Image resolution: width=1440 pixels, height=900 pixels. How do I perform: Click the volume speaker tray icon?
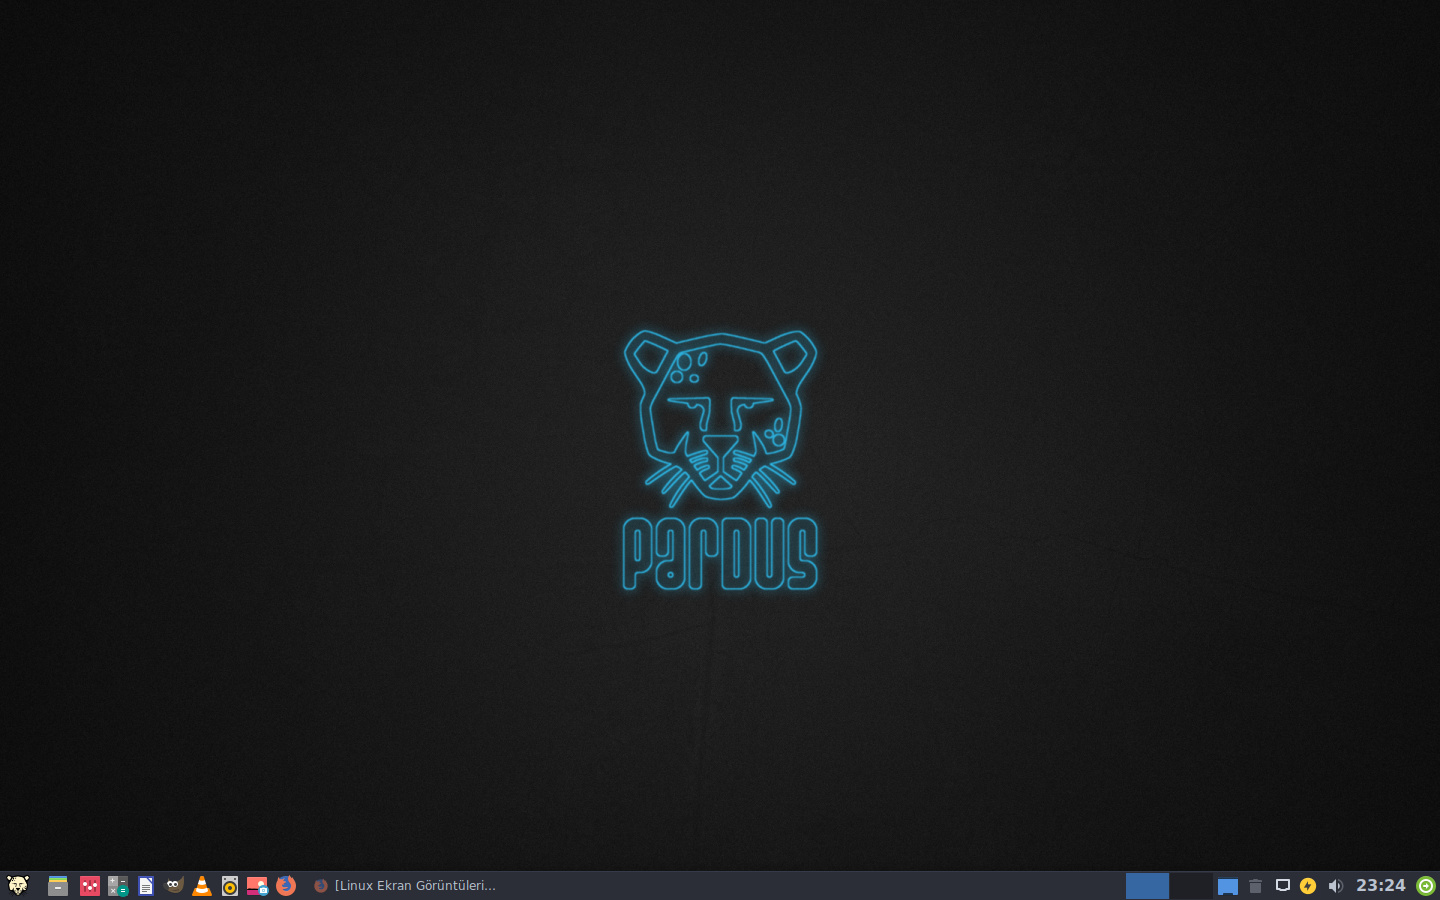pyautogui.click(x=1335, y=885)
